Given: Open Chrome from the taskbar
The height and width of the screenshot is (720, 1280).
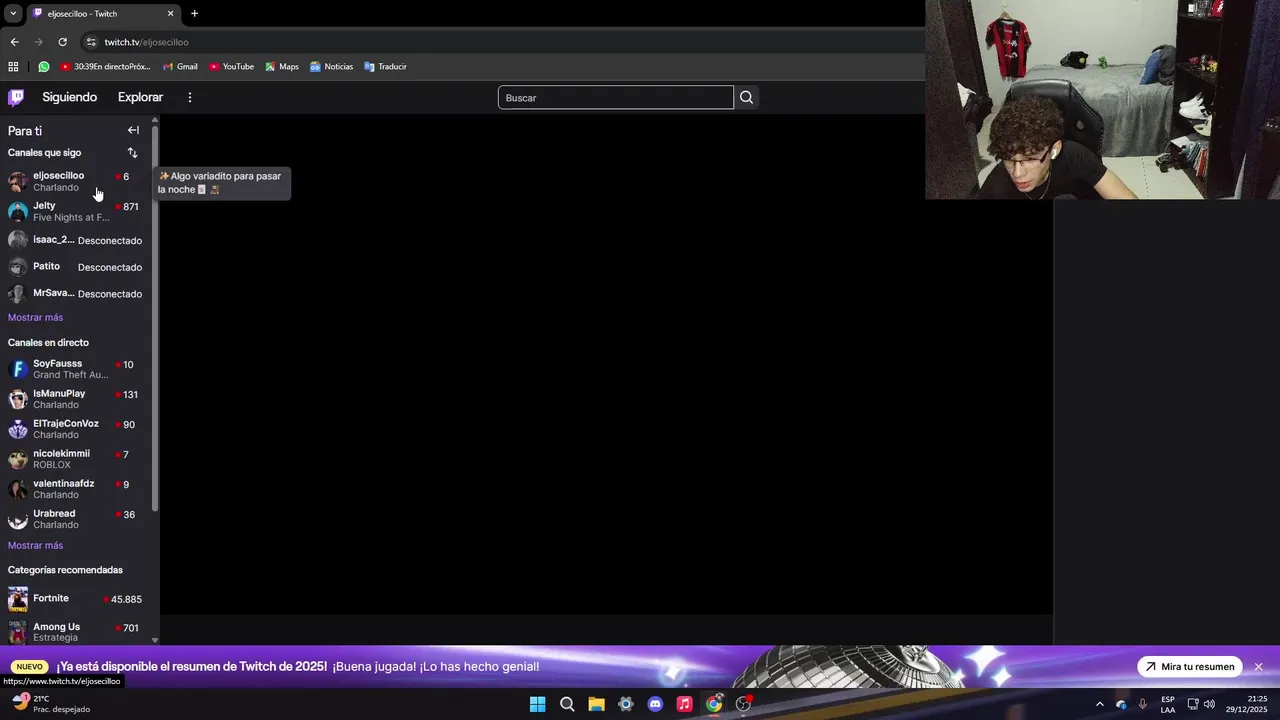Looking at the screenshot, I should coord(714,704).
